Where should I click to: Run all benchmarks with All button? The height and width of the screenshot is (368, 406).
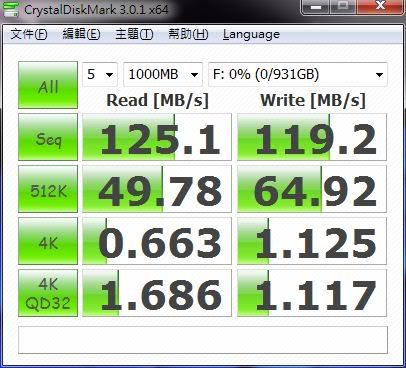(48, 85)
